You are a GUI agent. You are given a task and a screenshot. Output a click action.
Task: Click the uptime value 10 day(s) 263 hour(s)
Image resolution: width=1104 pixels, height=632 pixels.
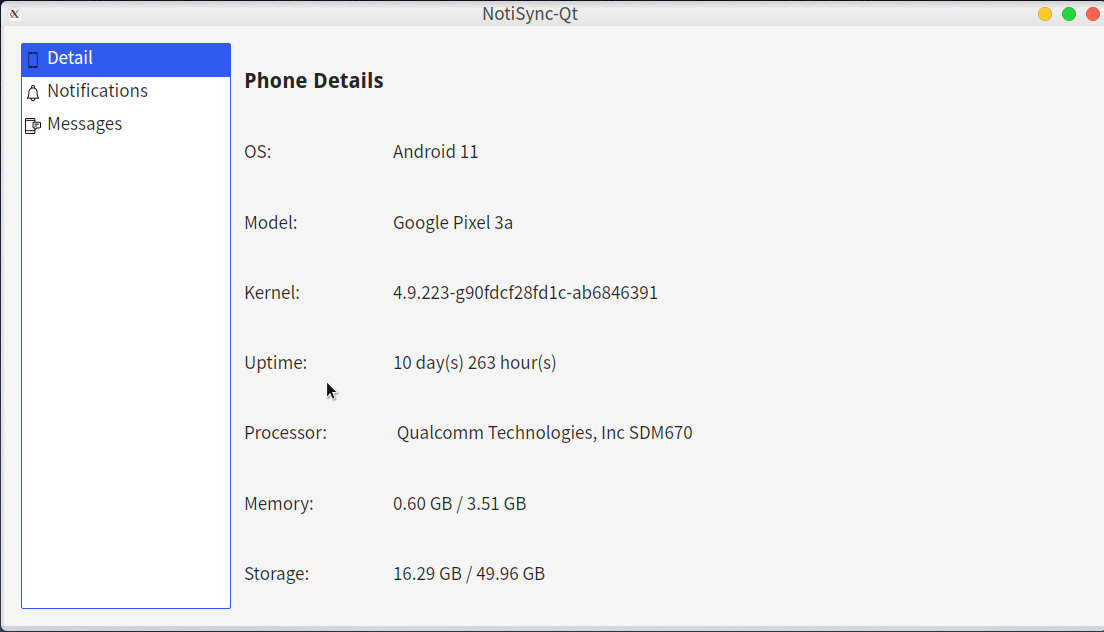coord(475,363)
